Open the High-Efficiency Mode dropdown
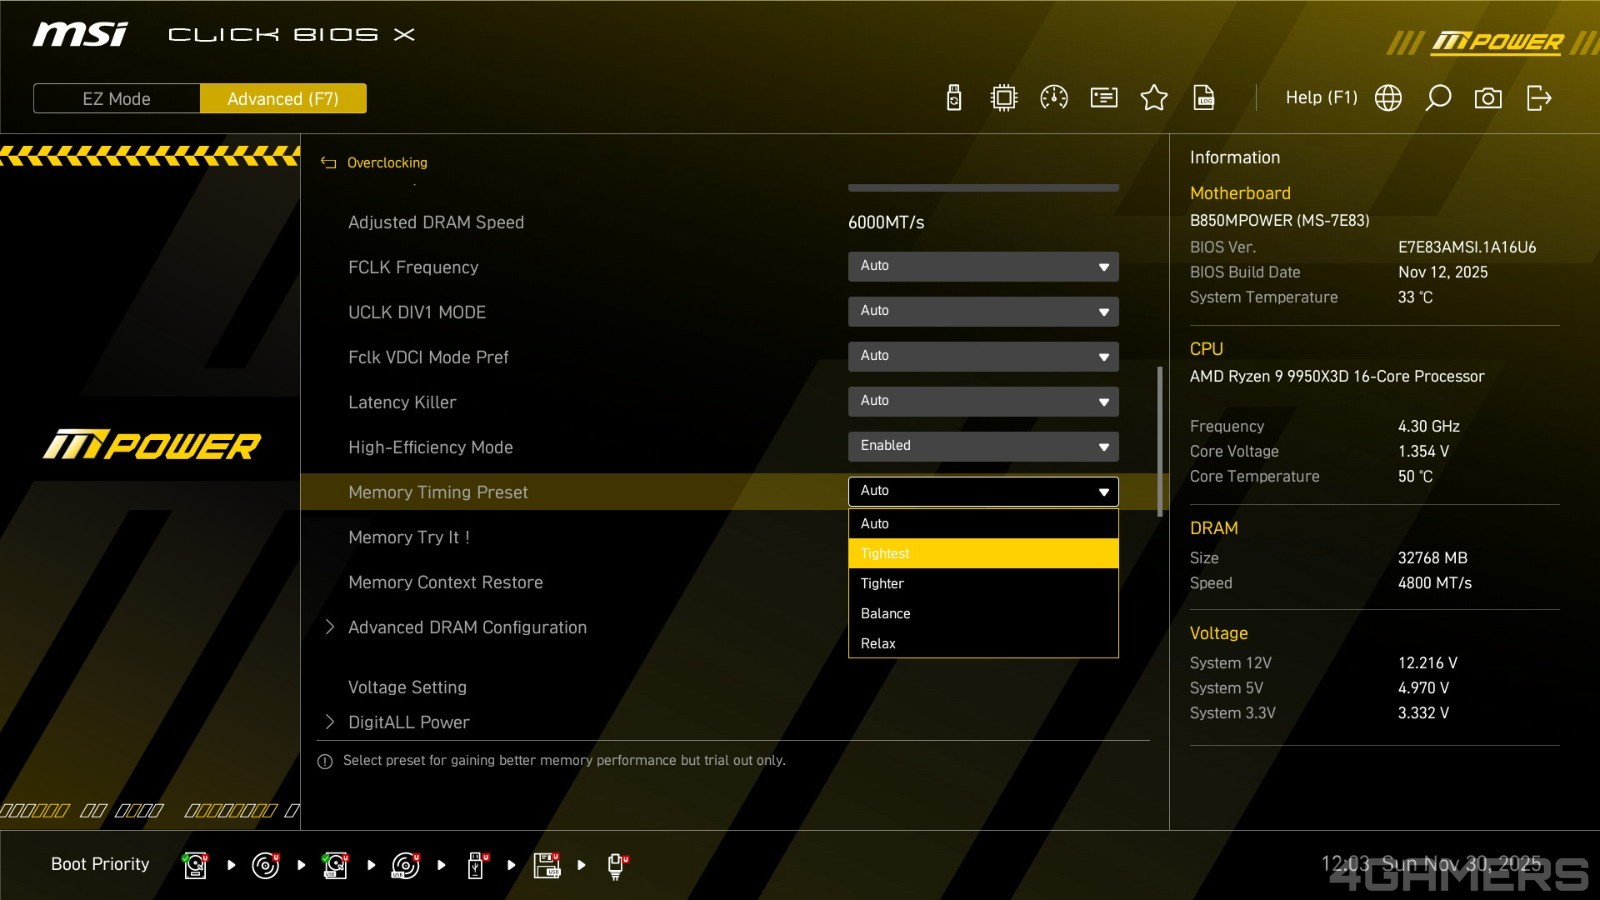1600x900 pixels. 982,447
